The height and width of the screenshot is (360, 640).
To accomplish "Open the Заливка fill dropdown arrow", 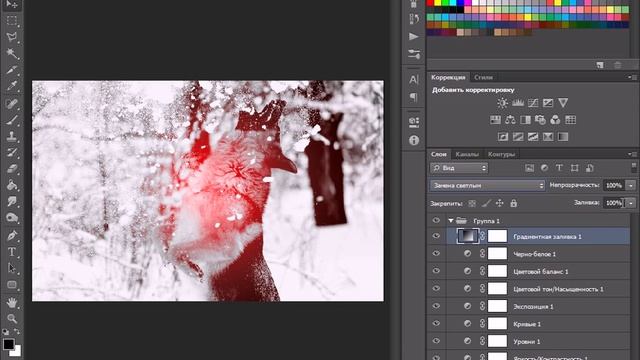I will click(x=631, y=203).
